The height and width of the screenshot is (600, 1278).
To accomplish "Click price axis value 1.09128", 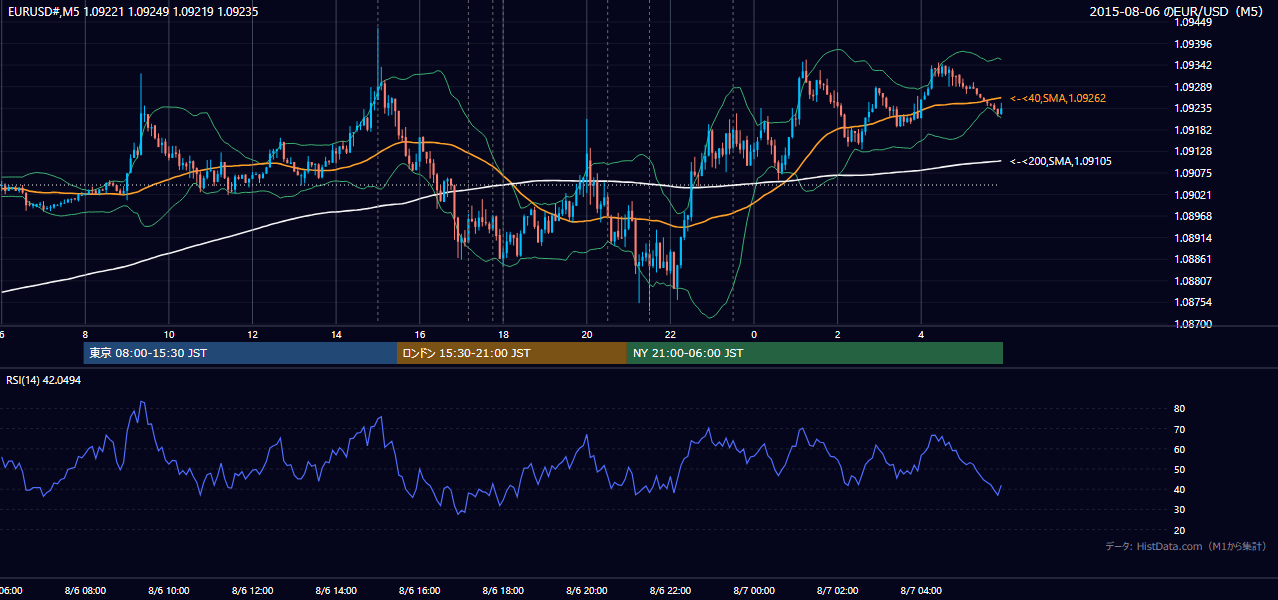I will [1193, 151].
